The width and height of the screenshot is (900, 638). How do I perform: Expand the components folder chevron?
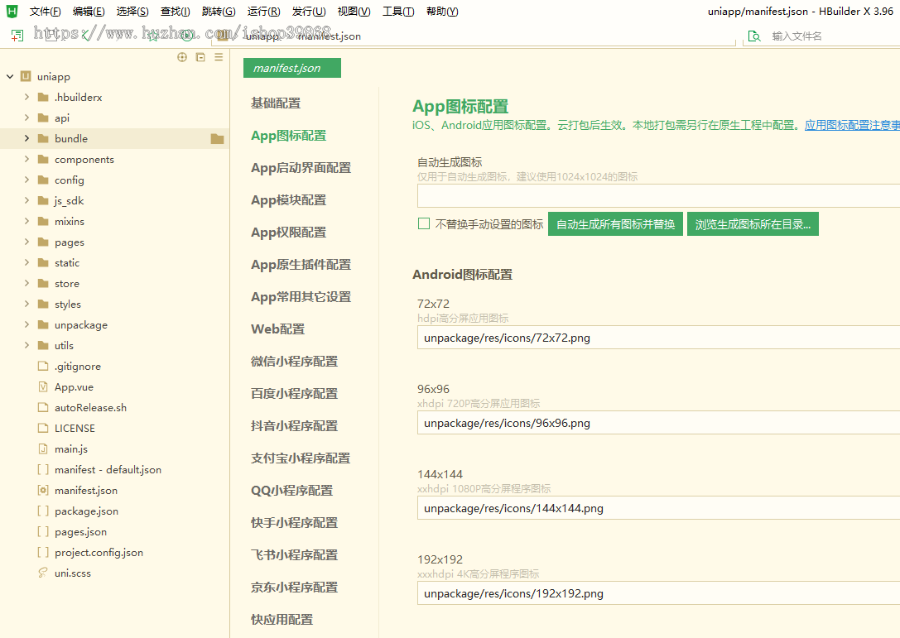coord(26,159)
